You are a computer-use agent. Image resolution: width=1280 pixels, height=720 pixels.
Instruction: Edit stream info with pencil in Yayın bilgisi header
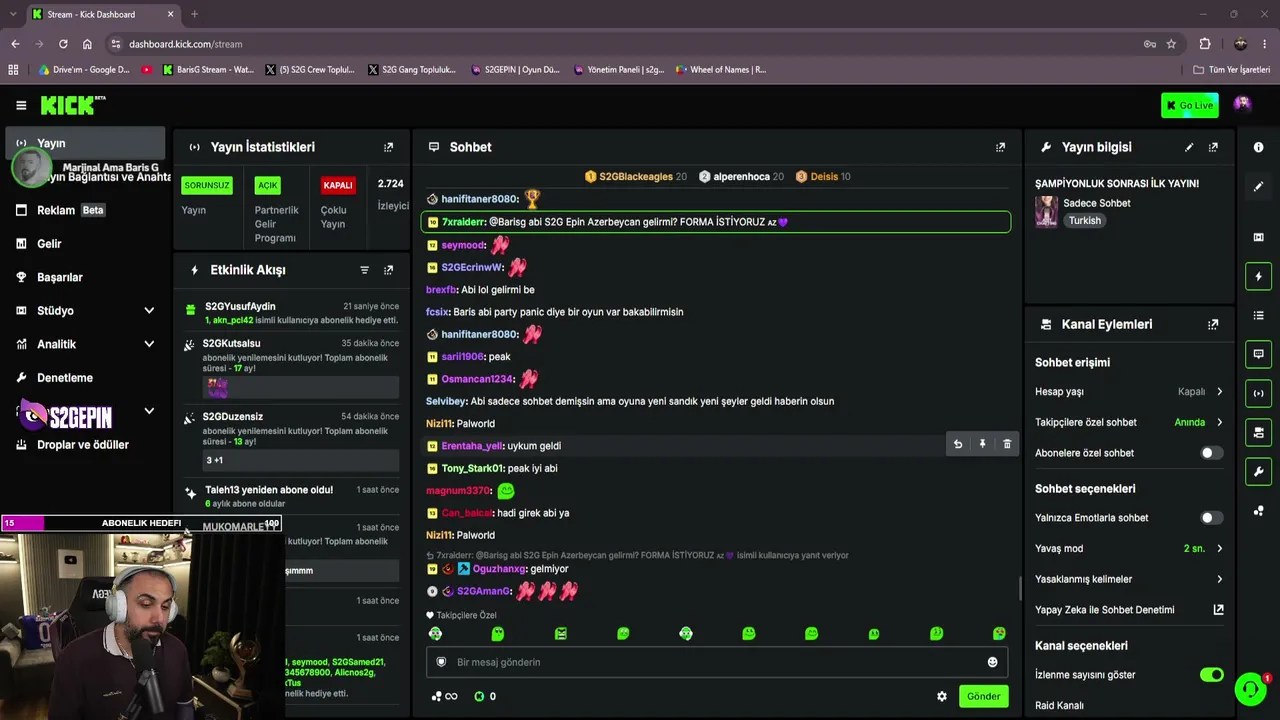pyautogui.click(x=1189, y=147)
